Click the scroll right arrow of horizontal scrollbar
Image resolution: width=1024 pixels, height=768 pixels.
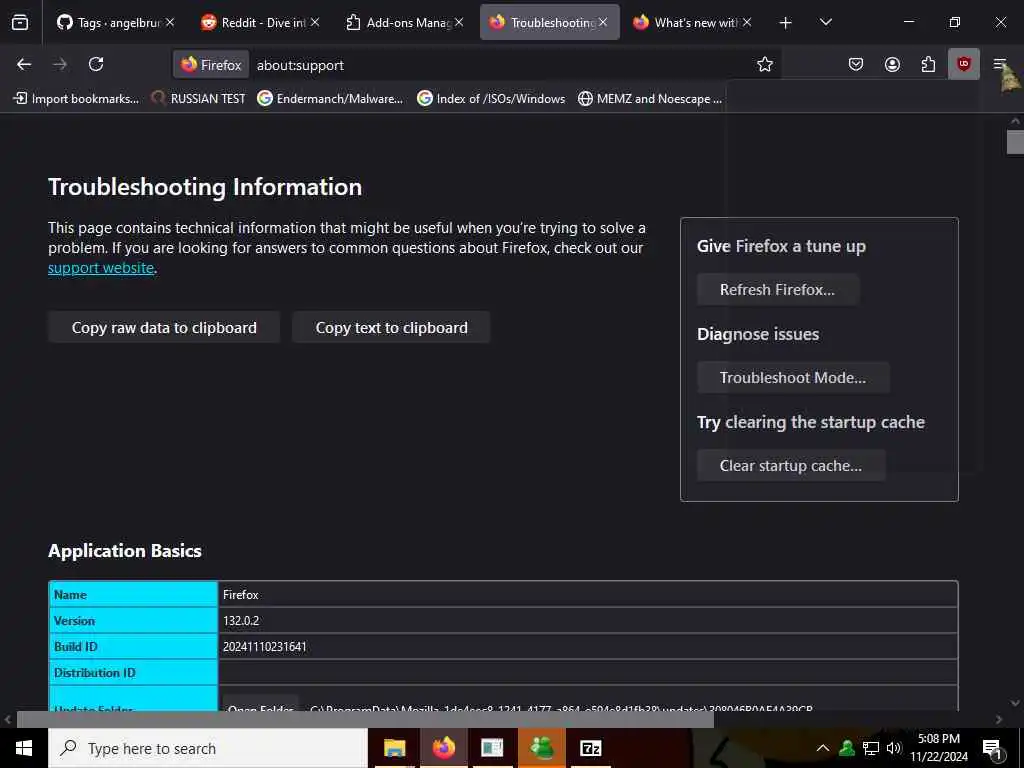pyautogui.click(x=999, y=720)
